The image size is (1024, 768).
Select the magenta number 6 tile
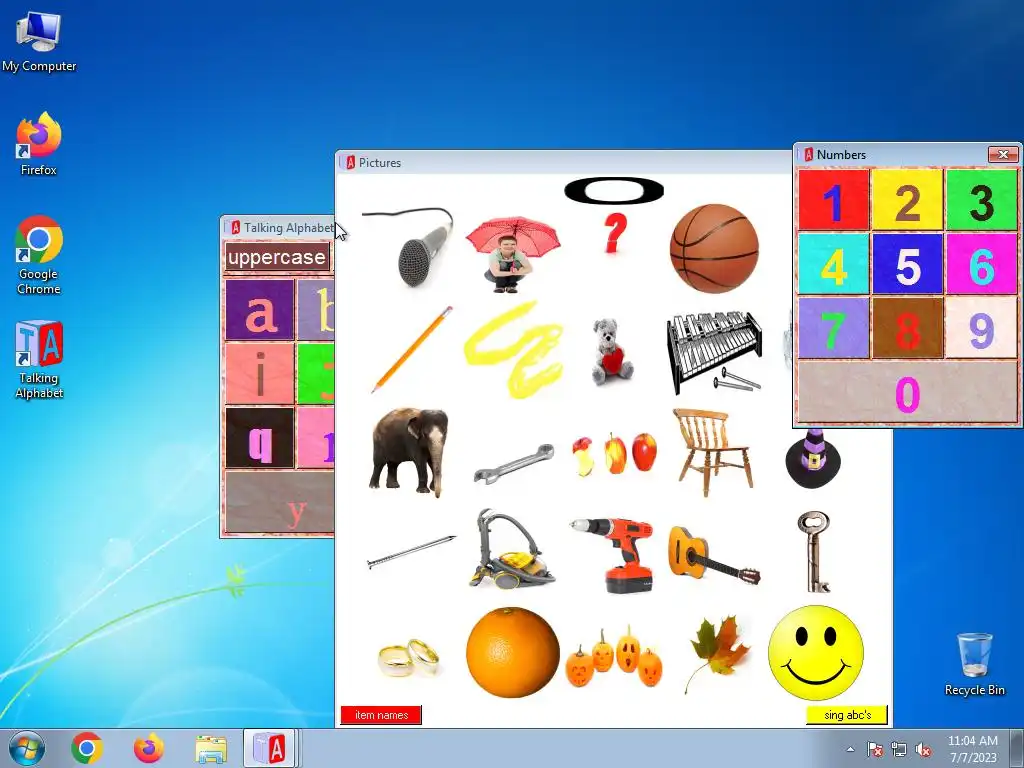click(982, 264)
